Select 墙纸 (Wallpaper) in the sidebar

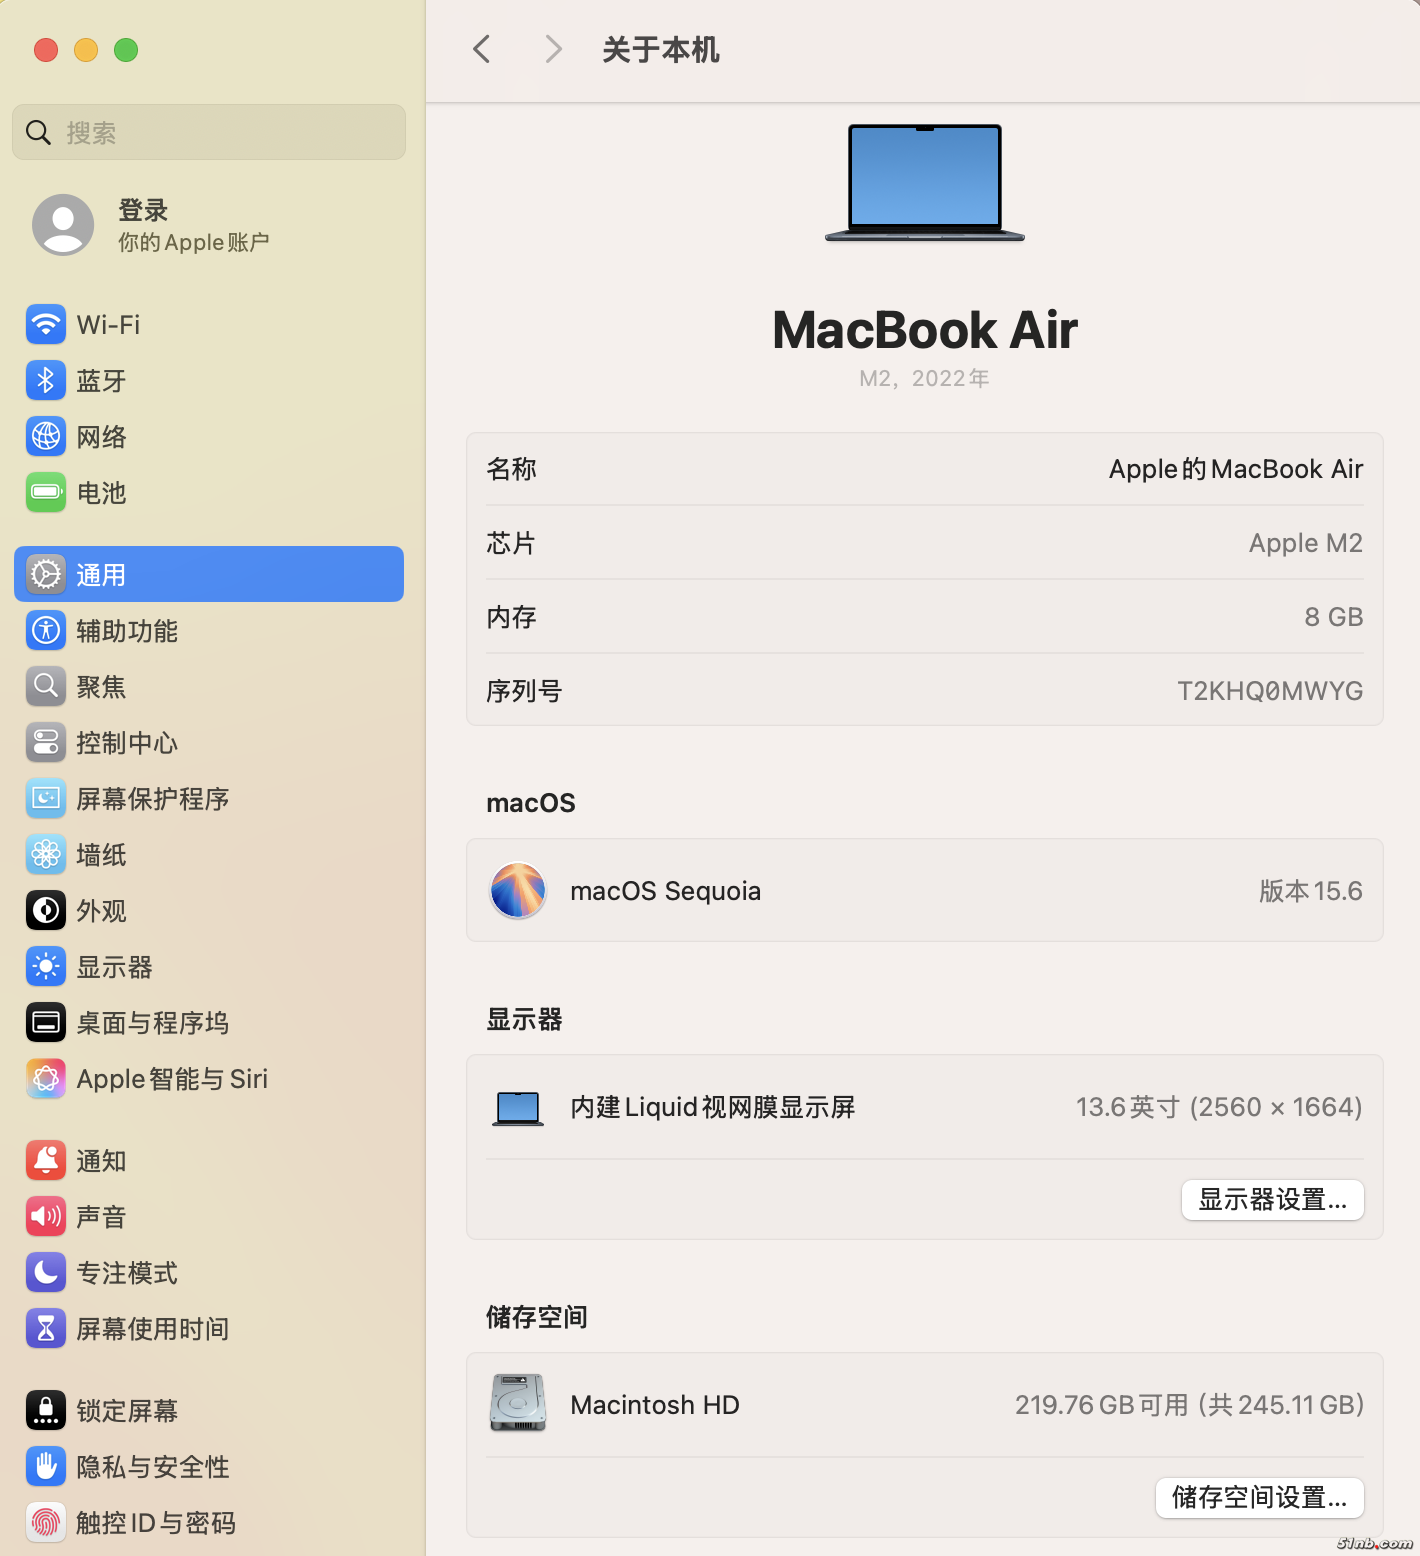pyautogui.click(x=209, y=855)
